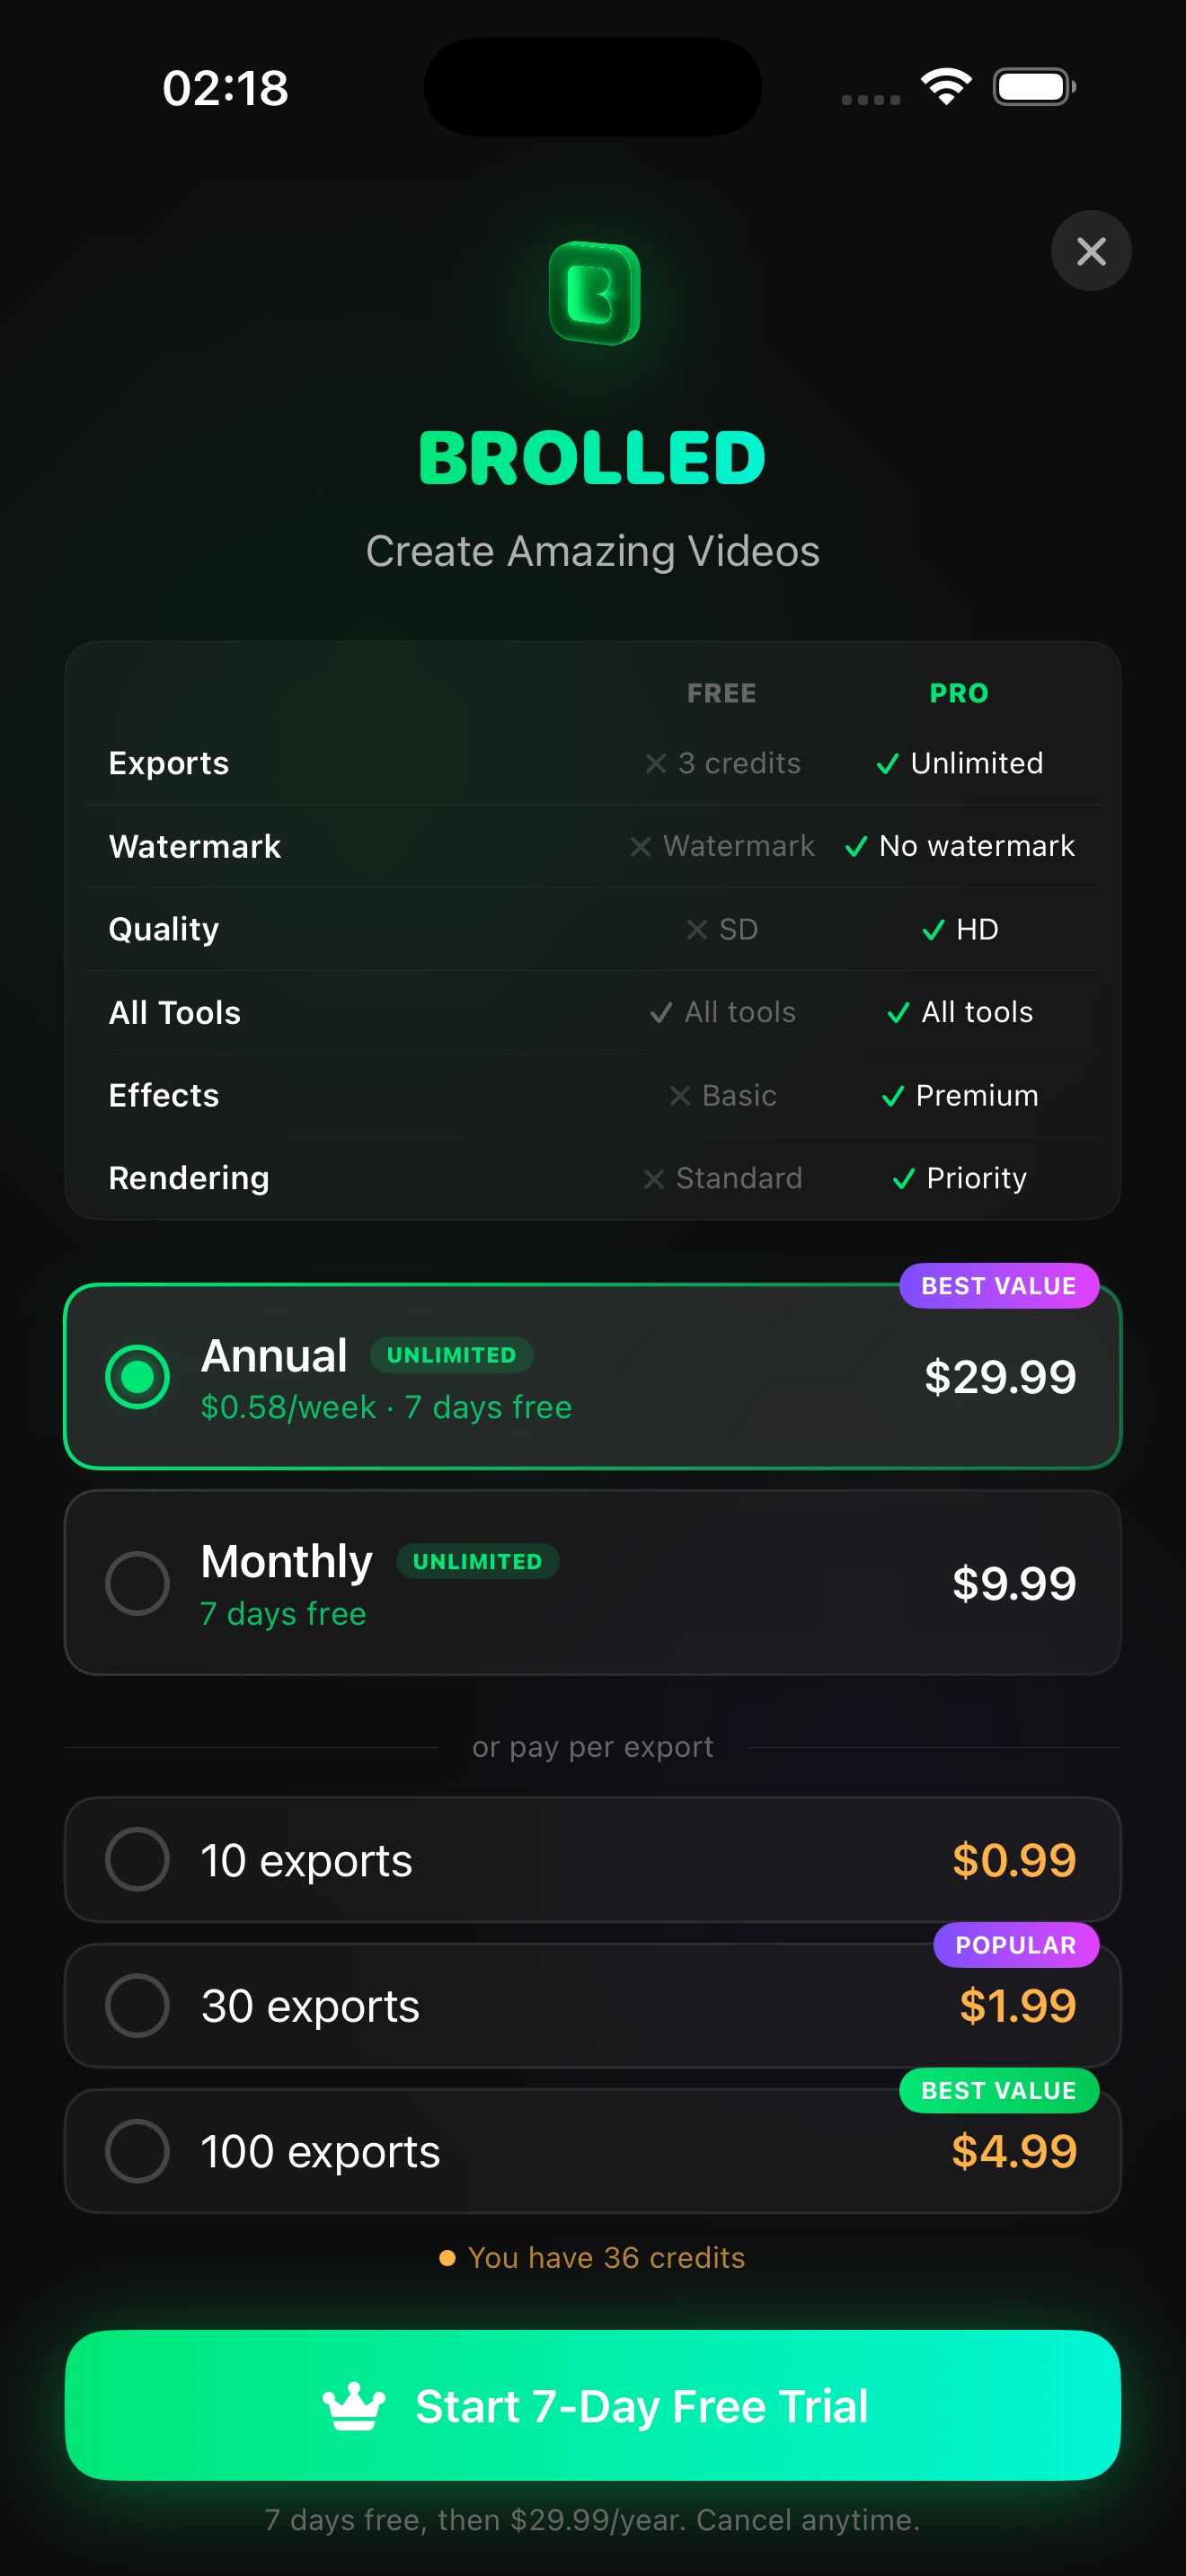
Task: Click the FREE column header
Action: tap(722, 692)
